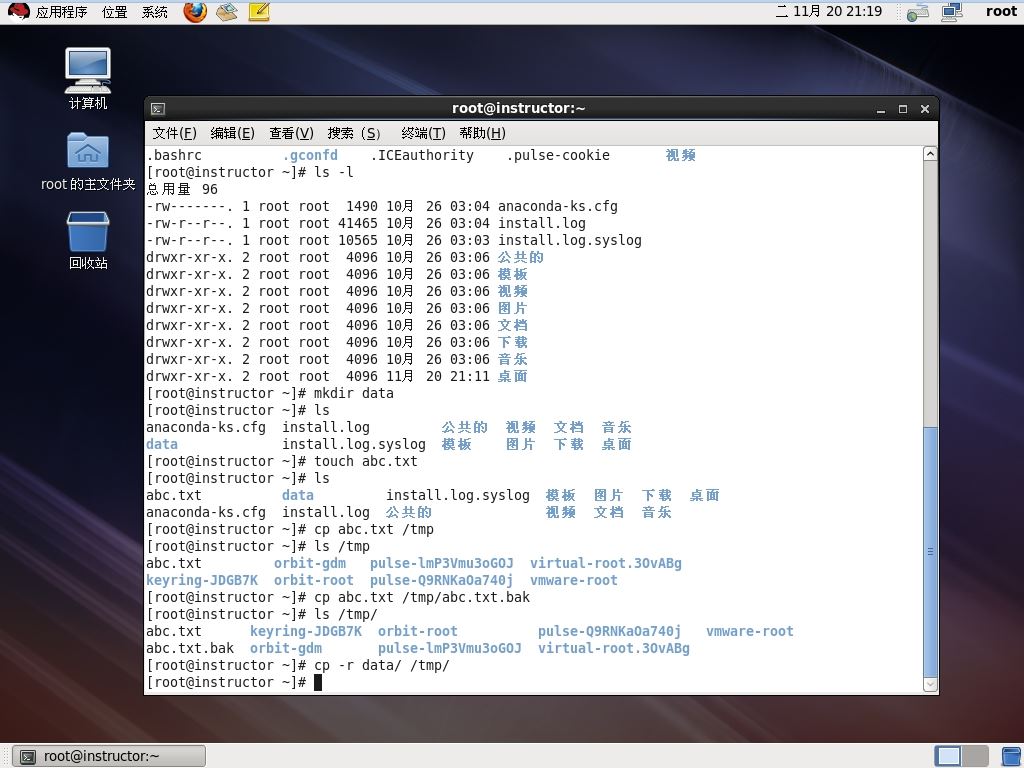The height and width of the screenshot is (768, 1024).
Task: Close the terminal window
Action: (925, 109)
